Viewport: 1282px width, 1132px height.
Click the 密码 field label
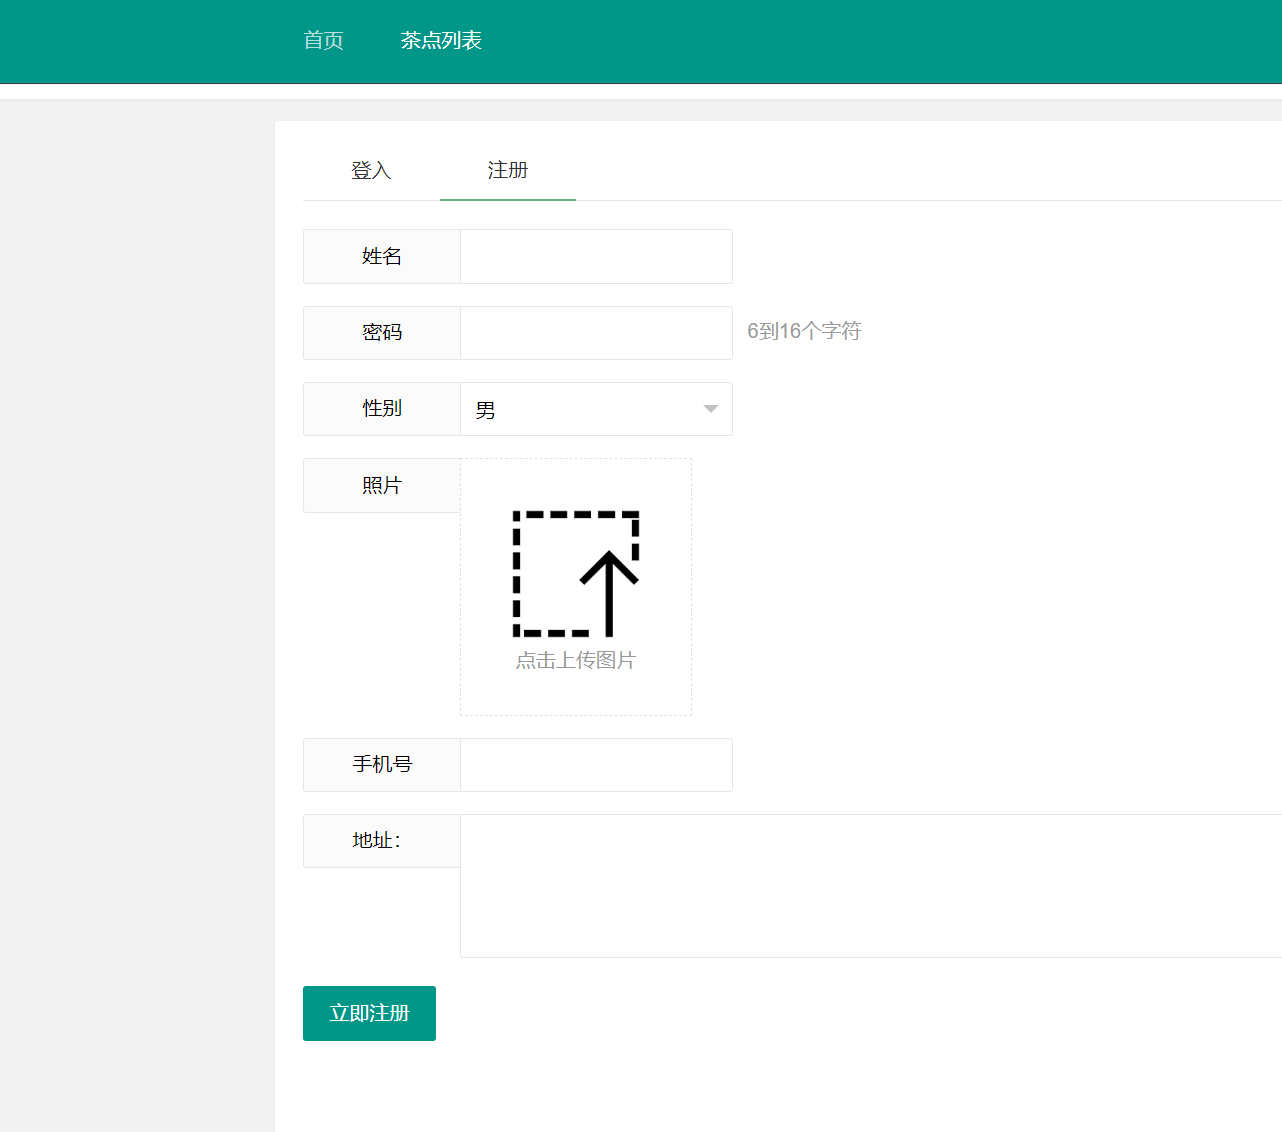click(382, 333)
